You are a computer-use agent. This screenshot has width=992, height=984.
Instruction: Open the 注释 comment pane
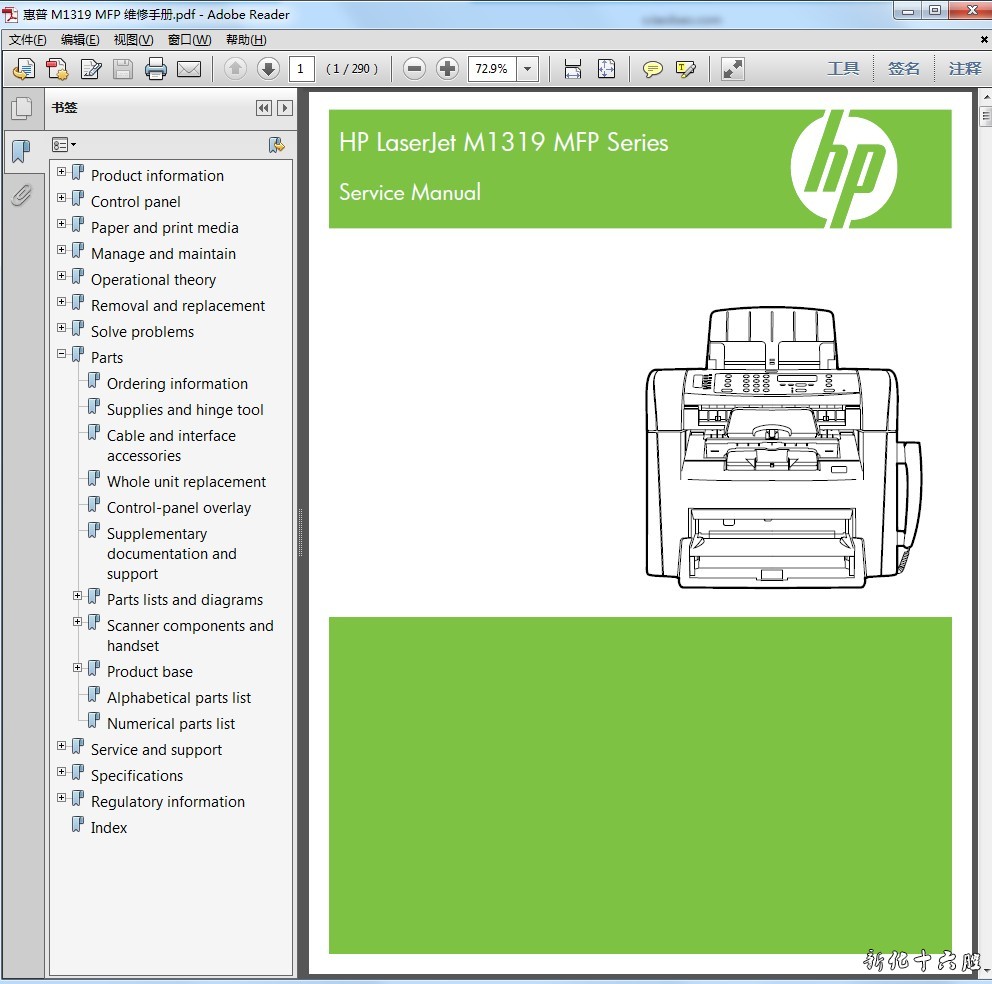[965, 69]
